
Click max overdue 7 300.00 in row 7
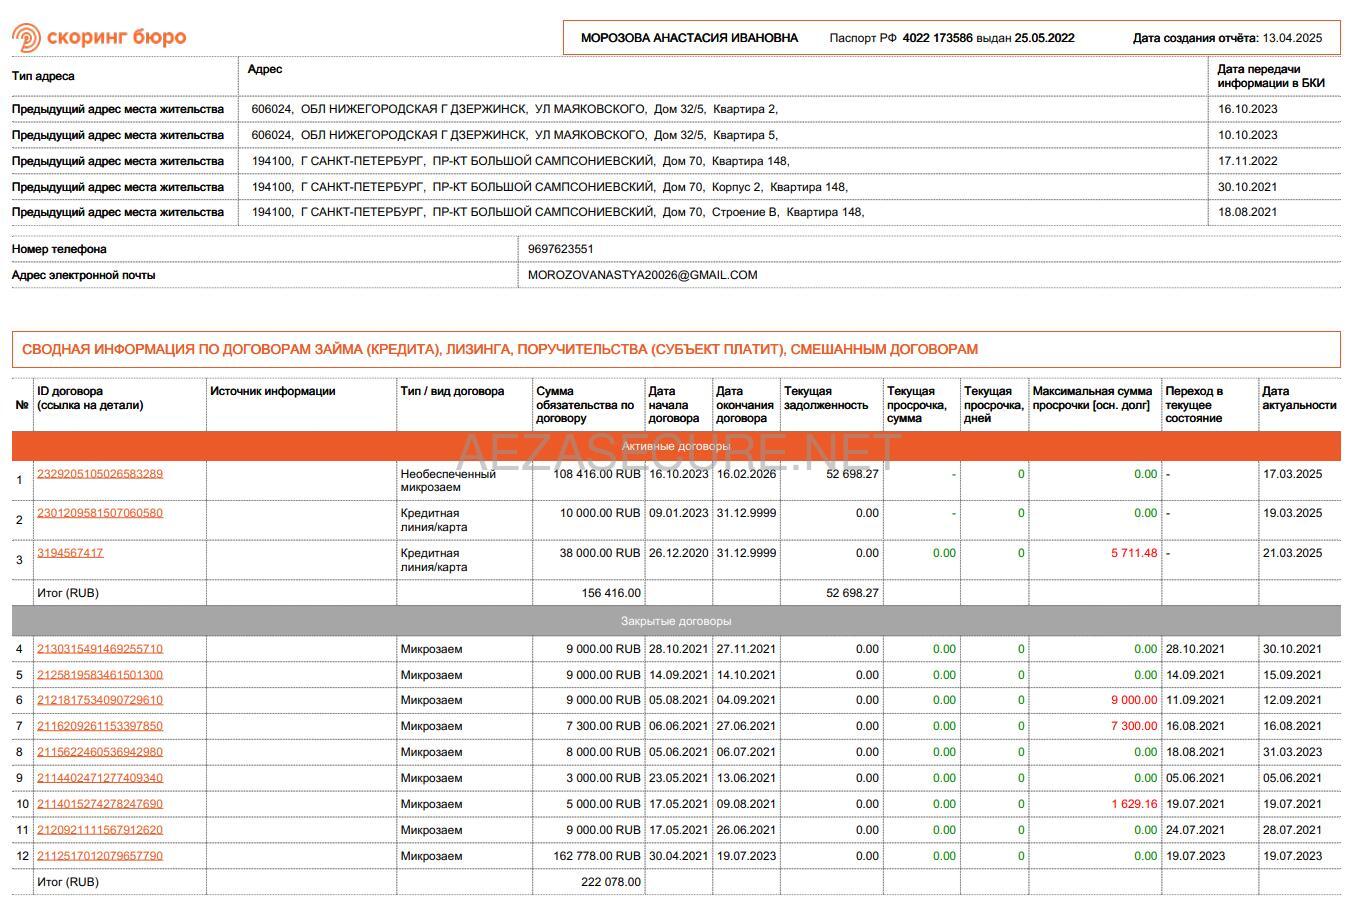1134,726
